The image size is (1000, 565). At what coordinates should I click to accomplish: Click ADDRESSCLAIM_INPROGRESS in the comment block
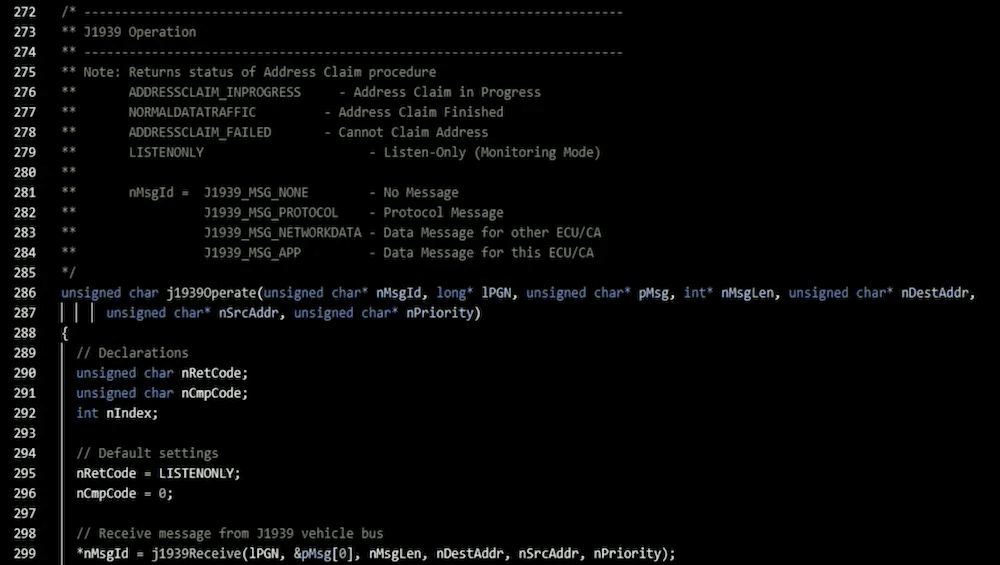click(x=214, y=92)
